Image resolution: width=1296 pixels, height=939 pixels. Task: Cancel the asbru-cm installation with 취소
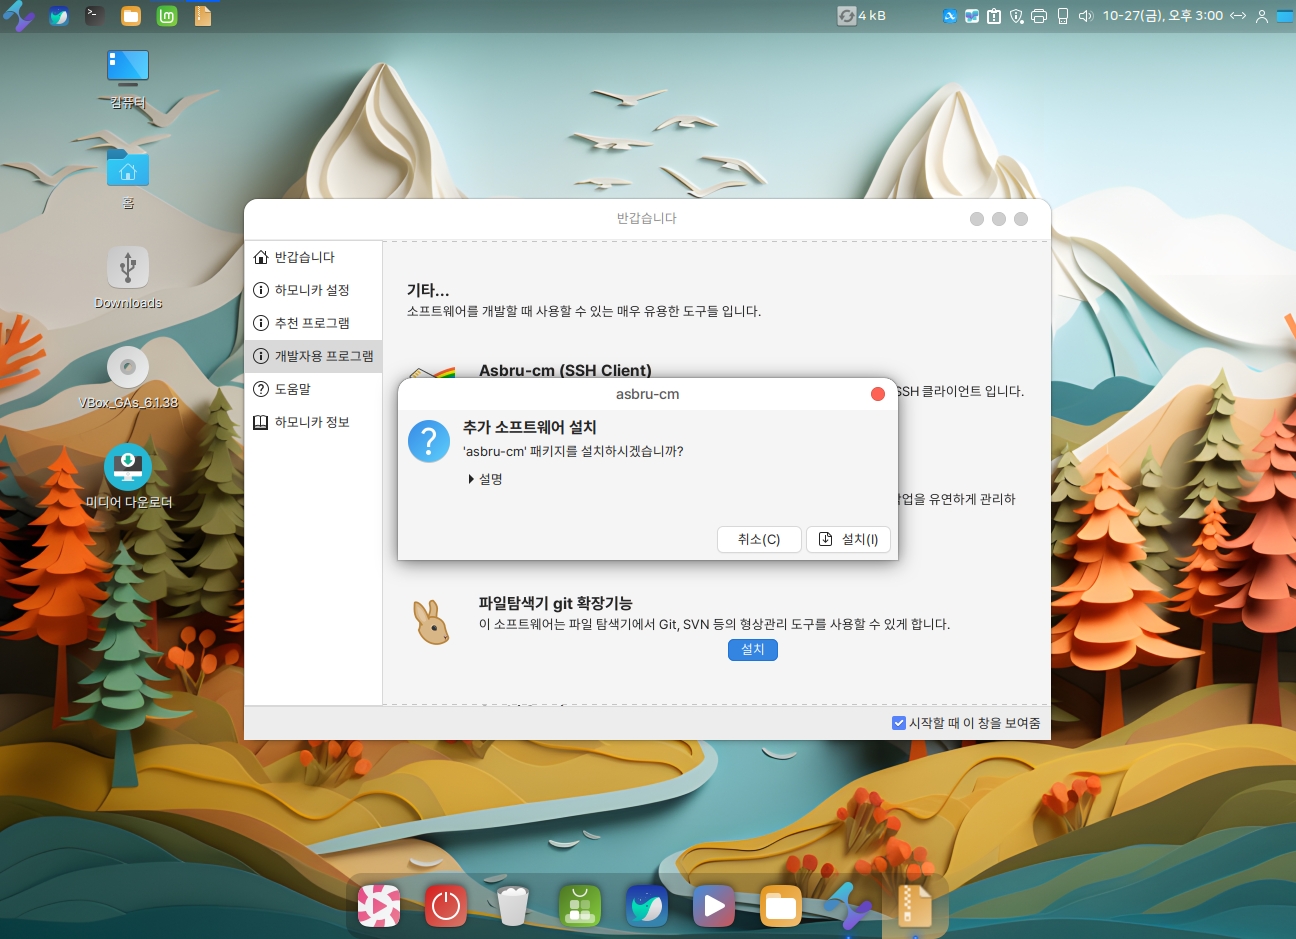pyautogui.click(x=759, y=539)
